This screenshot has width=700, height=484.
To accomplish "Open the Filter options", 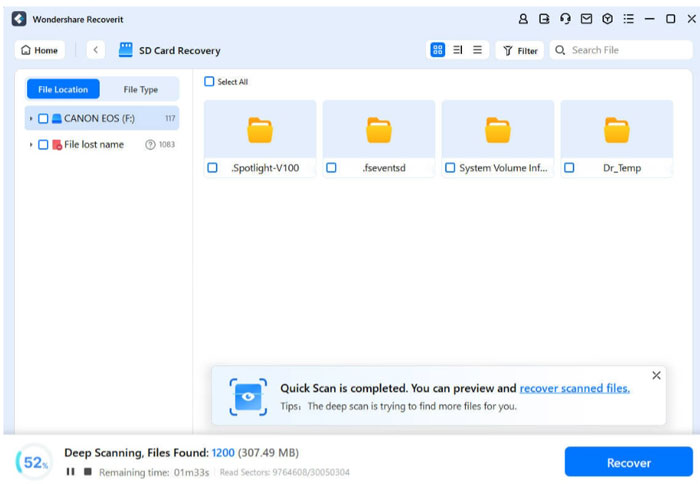I will [520, 50].
